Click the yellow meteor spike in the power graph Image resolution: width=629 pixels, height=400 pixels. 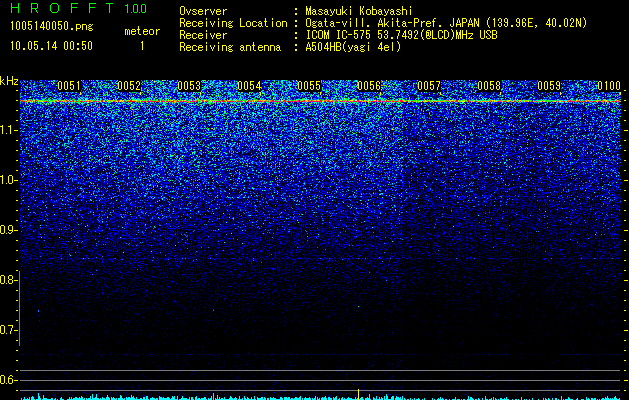tap(359, 394)
